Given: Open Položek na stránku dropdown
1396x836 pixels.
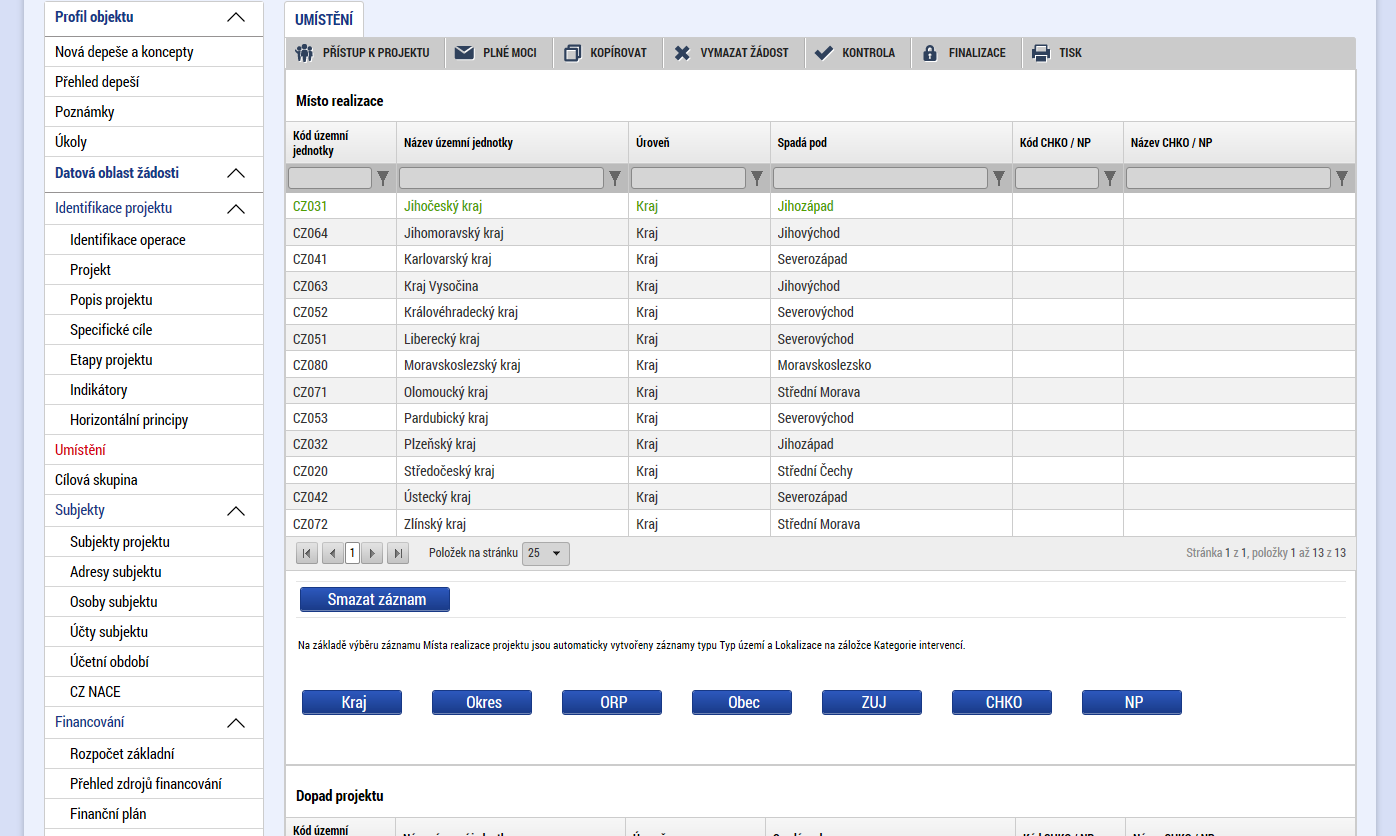Looking at the screenshot, I should click(x=546, y=553).
